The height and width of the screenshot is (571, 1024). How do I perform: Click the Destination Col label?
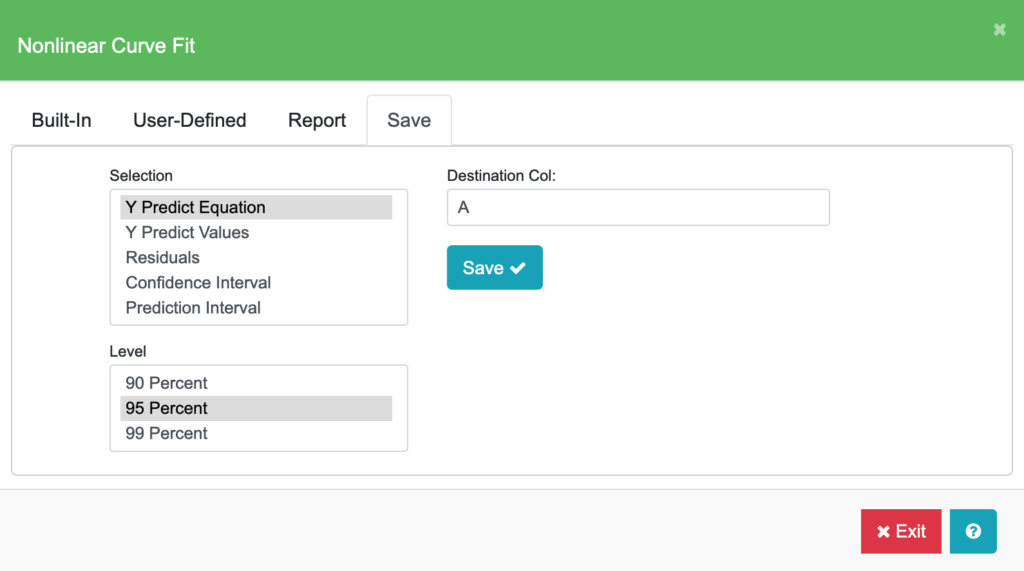click(x=500, y=175)
